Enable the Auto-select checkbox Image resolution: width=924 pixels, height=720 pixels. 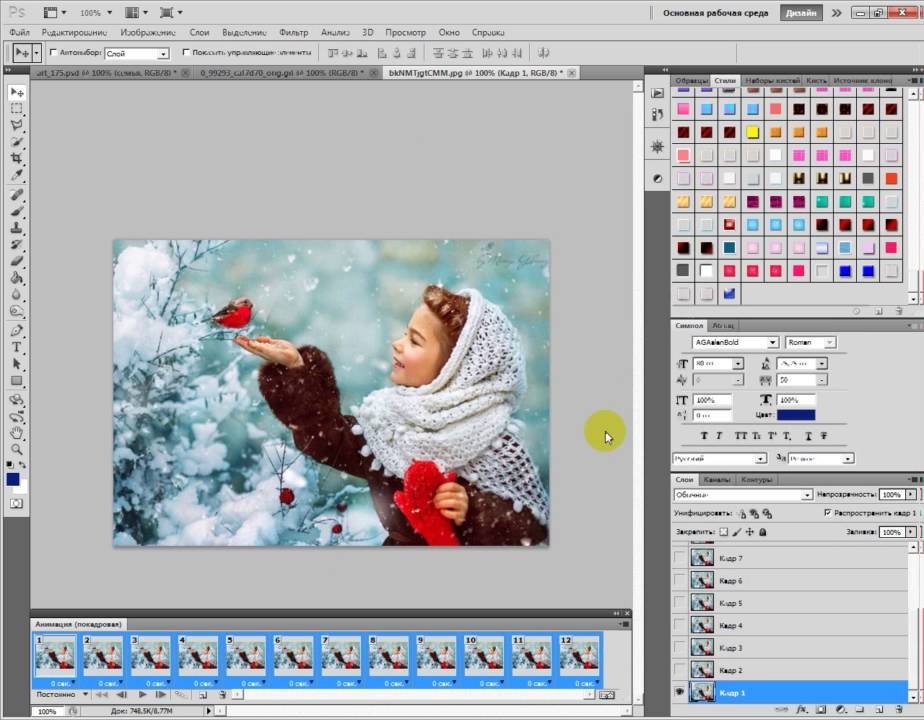(x=54, y=52)
